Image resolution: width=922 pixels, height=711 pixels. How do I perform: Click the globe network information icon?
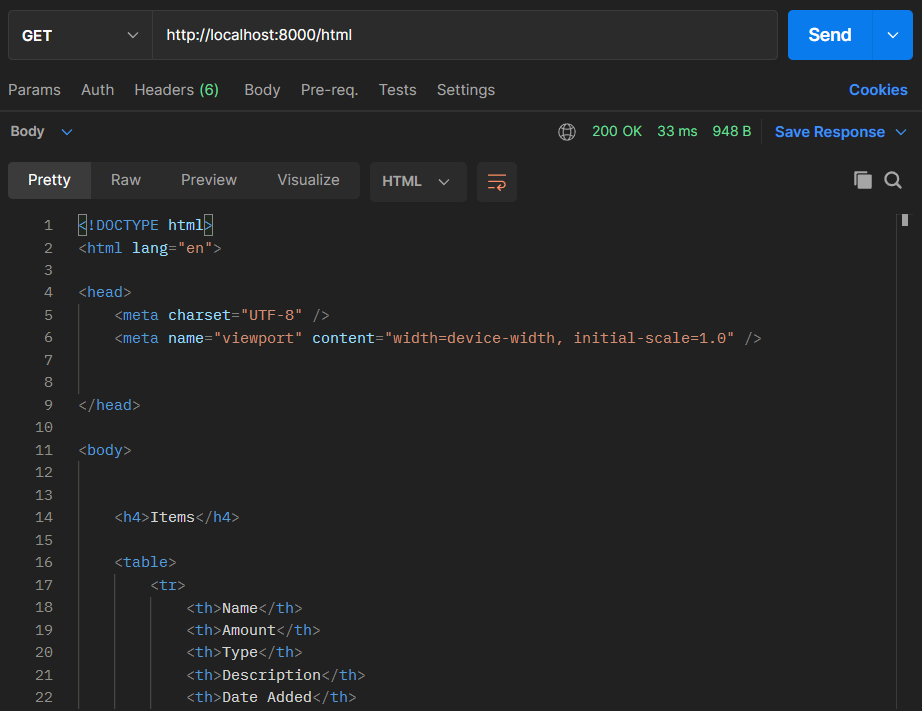point(567,131)
